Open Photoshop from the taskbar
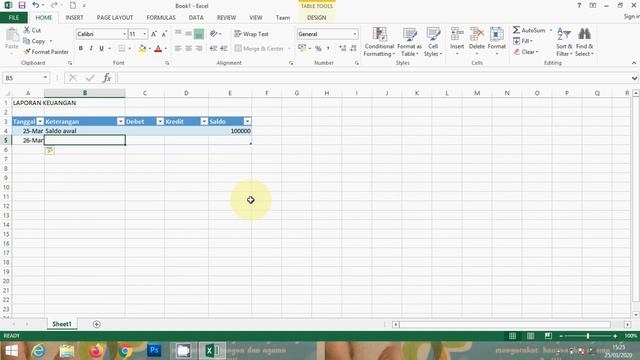 pos(154,350)
